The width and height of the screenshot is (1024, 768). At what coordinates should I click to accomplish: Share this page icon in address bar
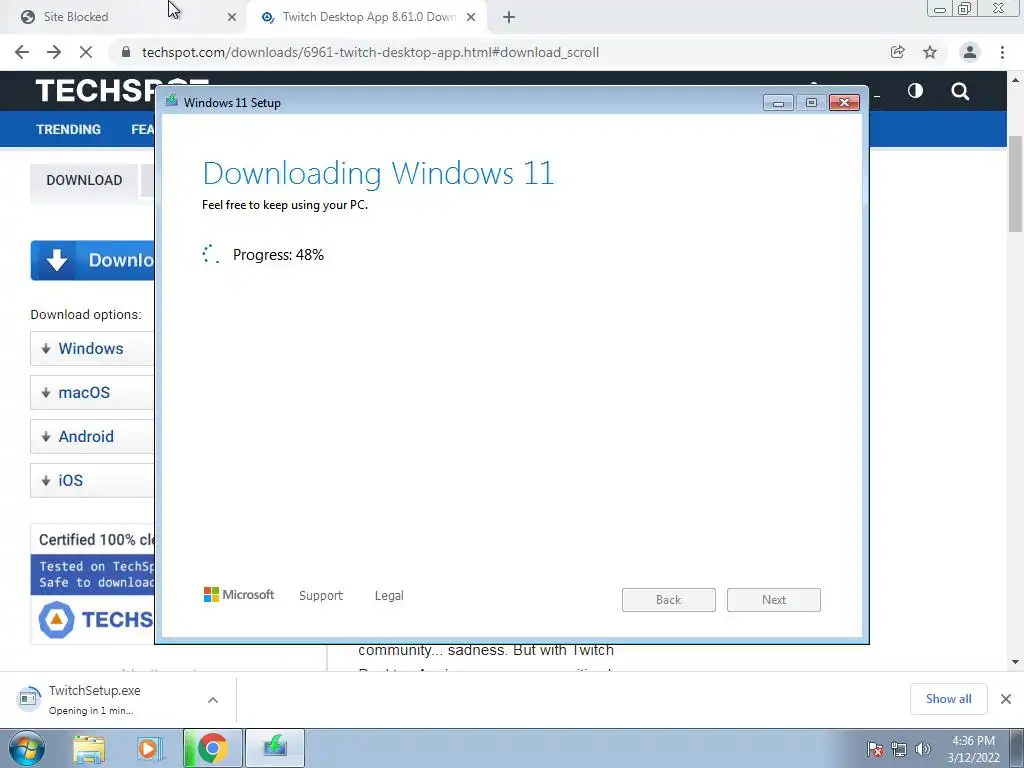(x=897, y=52)
